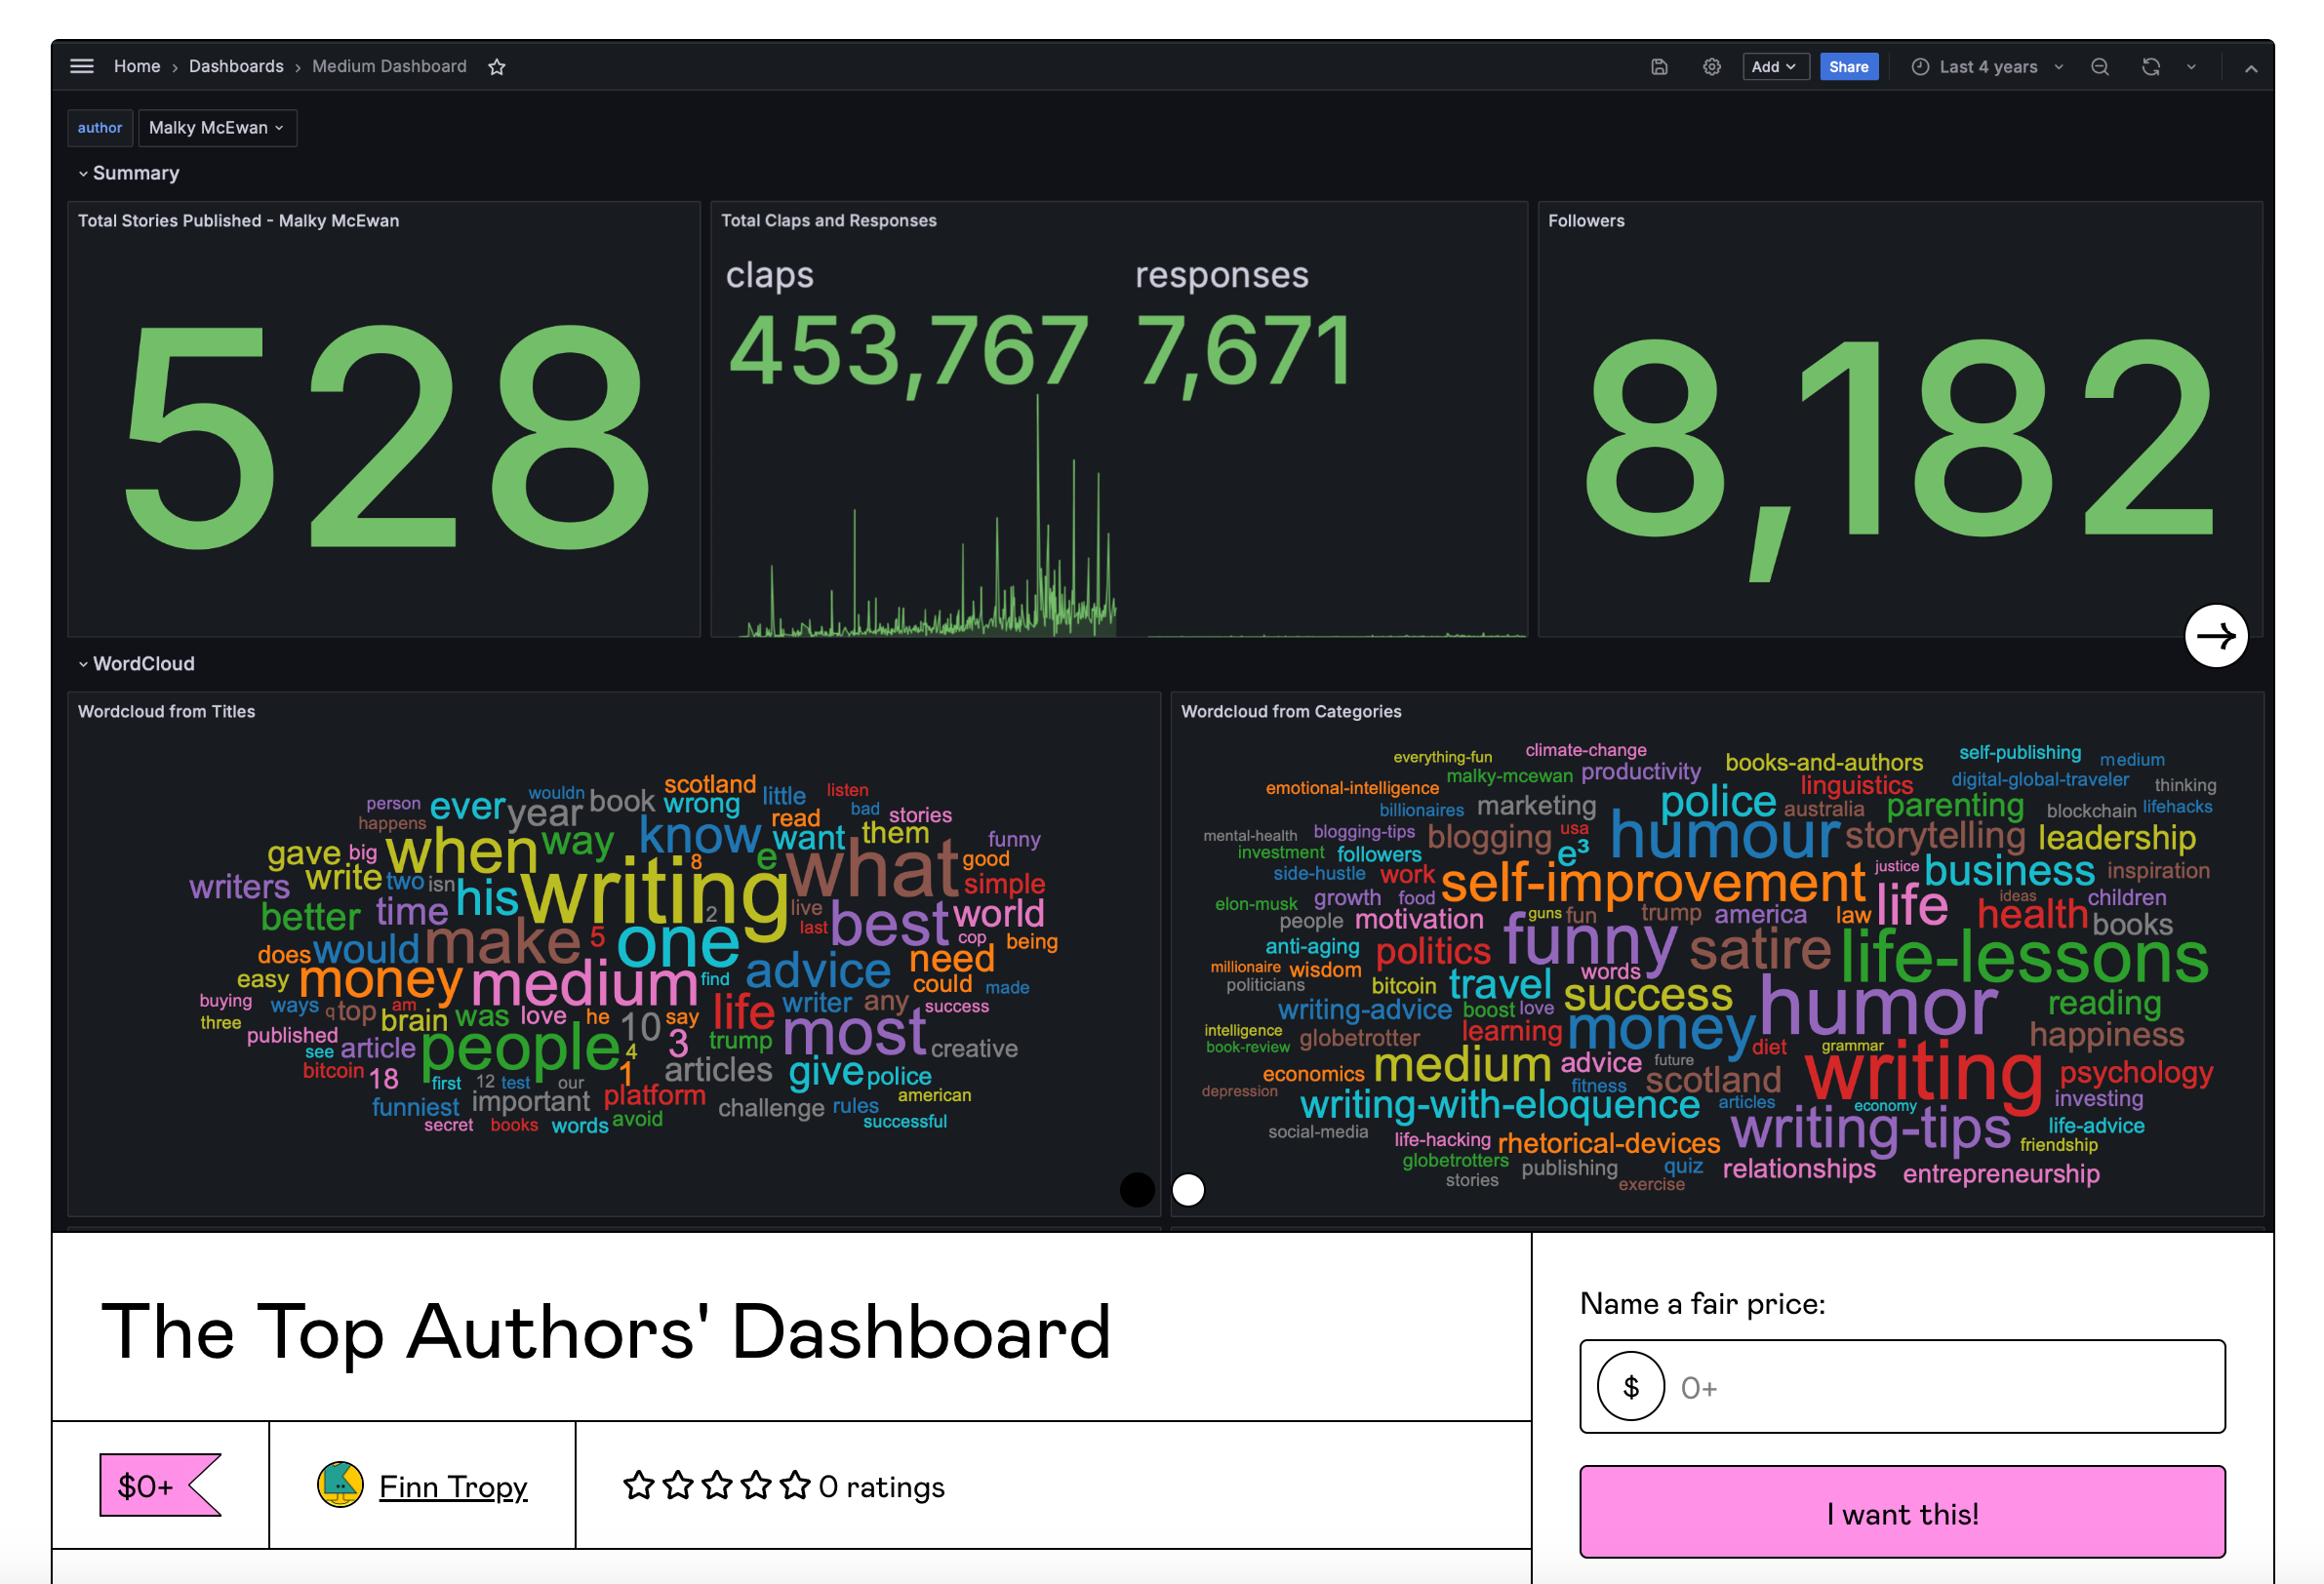The width and height of the screenshot is (2324, 1584).
Task: Open the Last 4 years time picker
Action: pos(1987,67)
